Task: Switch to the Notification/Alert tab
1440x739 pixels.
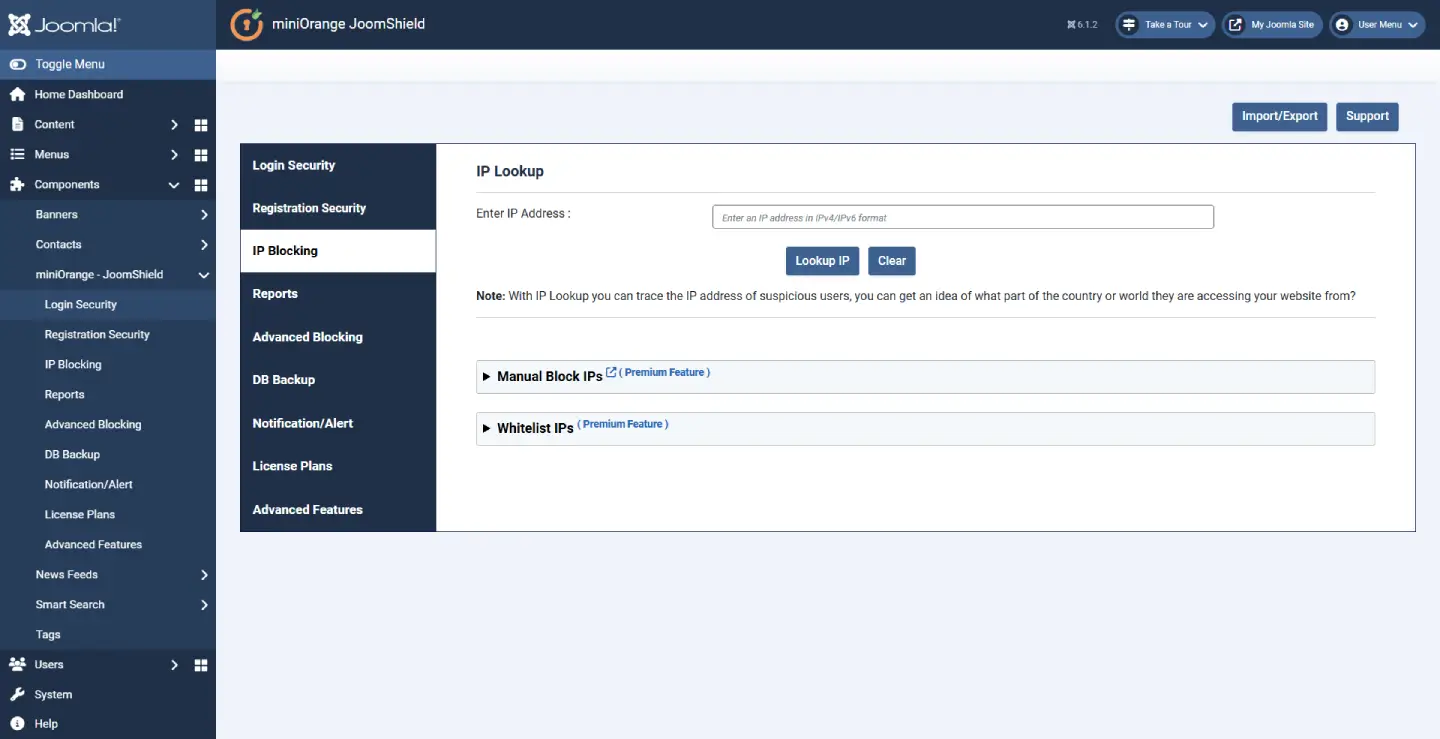Action: pos(338,423)
